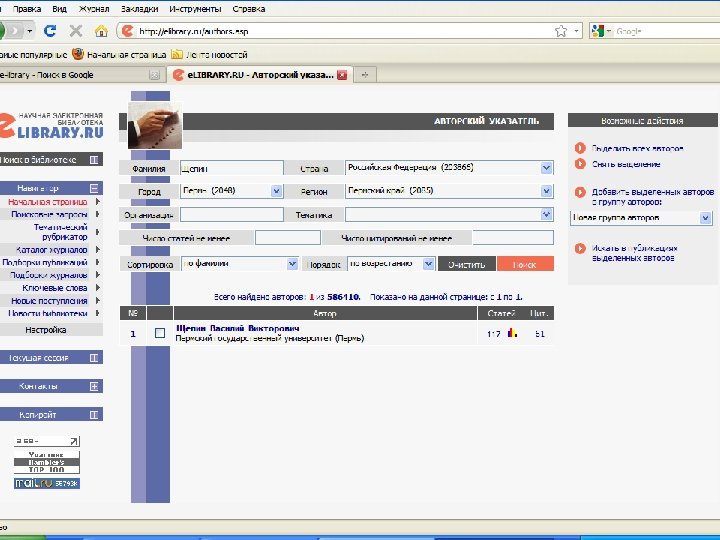
Task: Open the Начальная страница navigator link
Action: [x=47, y=202]
